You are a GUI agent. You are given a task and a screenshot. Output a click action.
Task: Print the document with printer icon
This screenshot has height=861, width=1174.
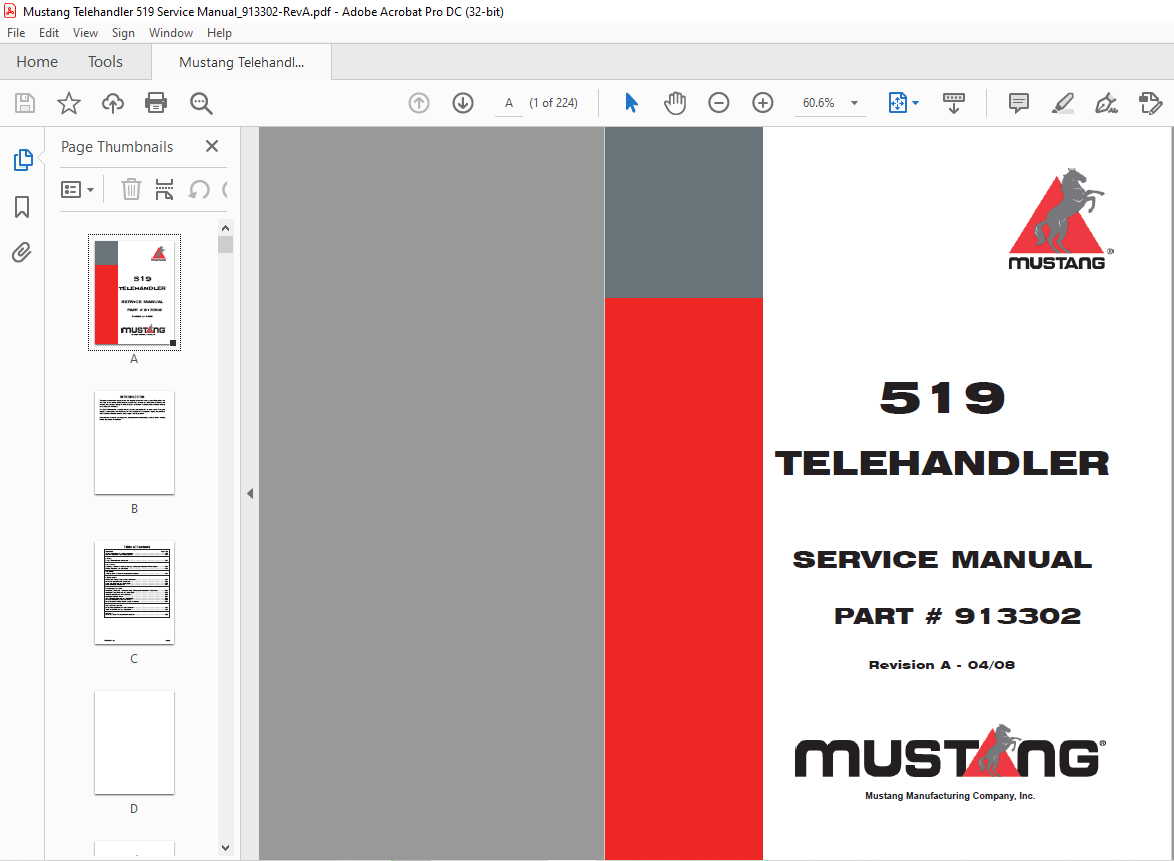[x=156, y=103]
